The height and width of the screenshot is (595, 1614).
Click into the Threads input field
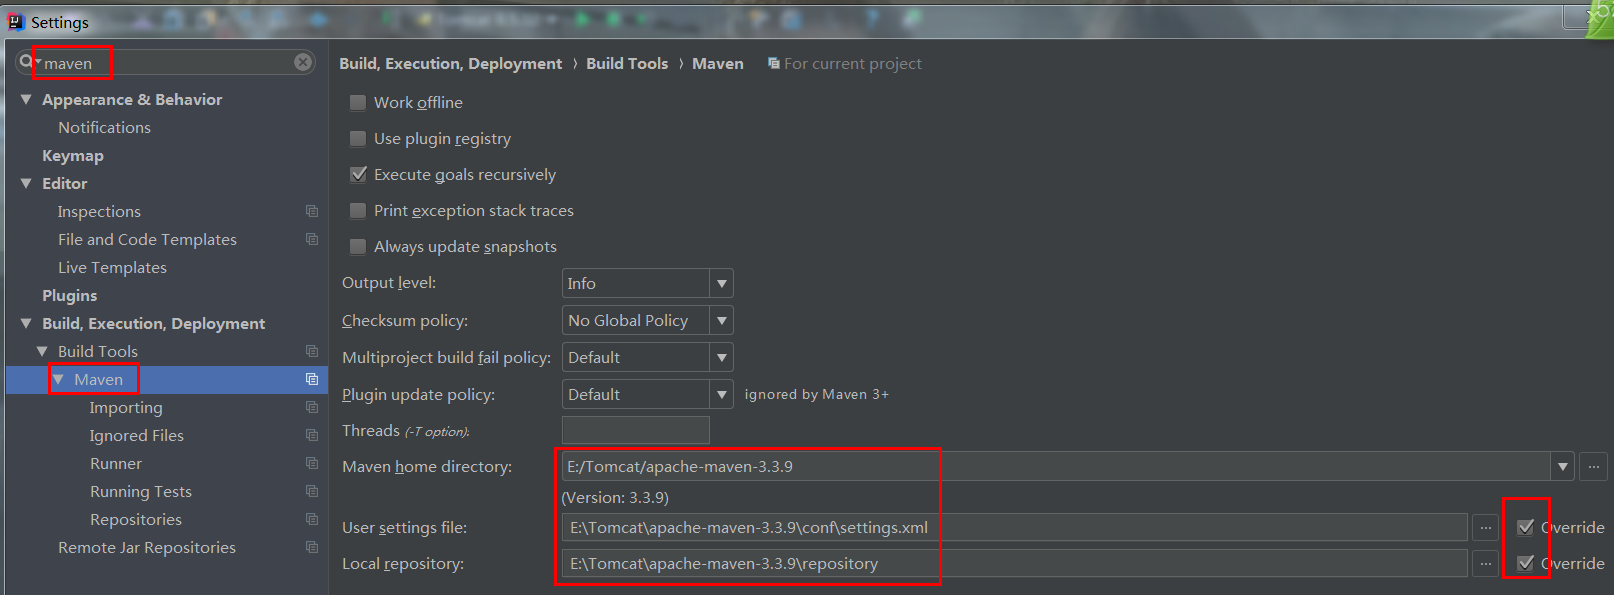coord(635,430)
